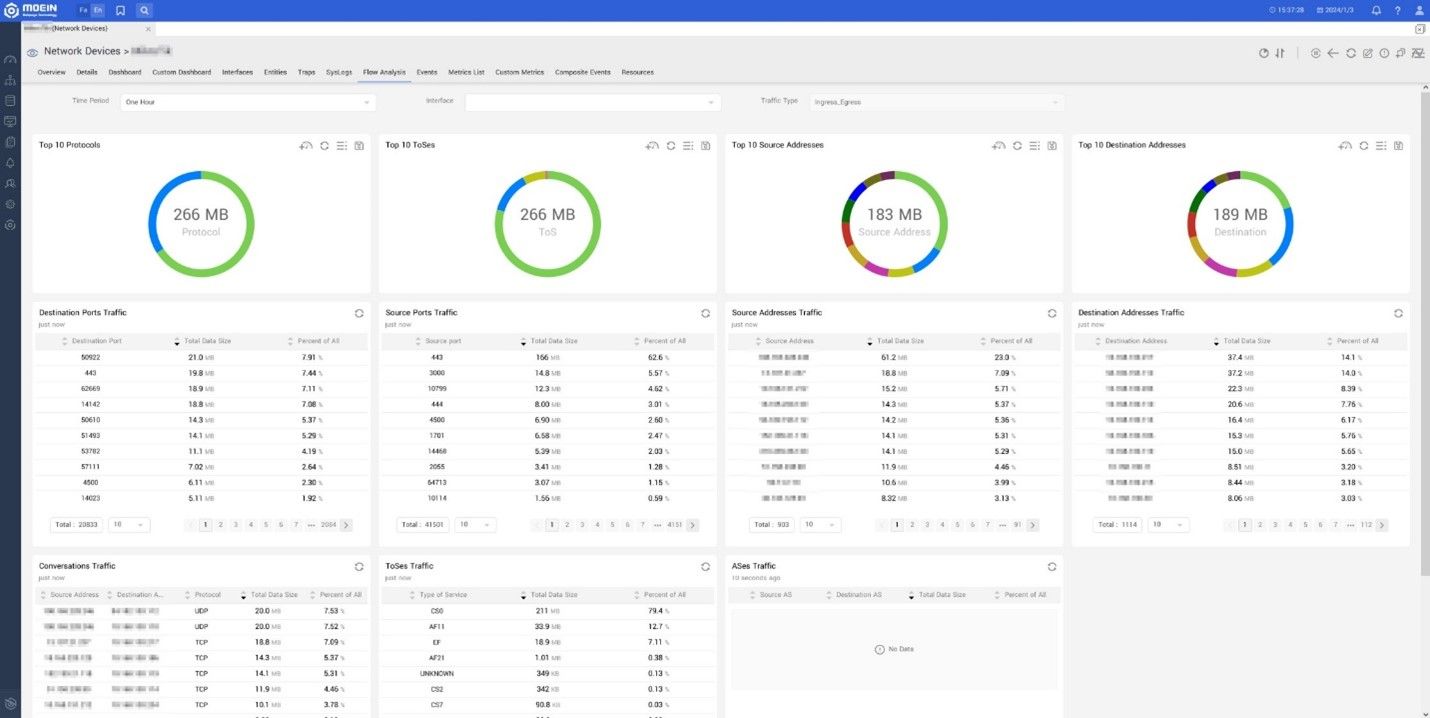Image resolution: width=1430 pixels, height=718 pixels.
Task: Refresh the ASes Traffic panel
Action: pyautogui.click(x=1052, y=566)
